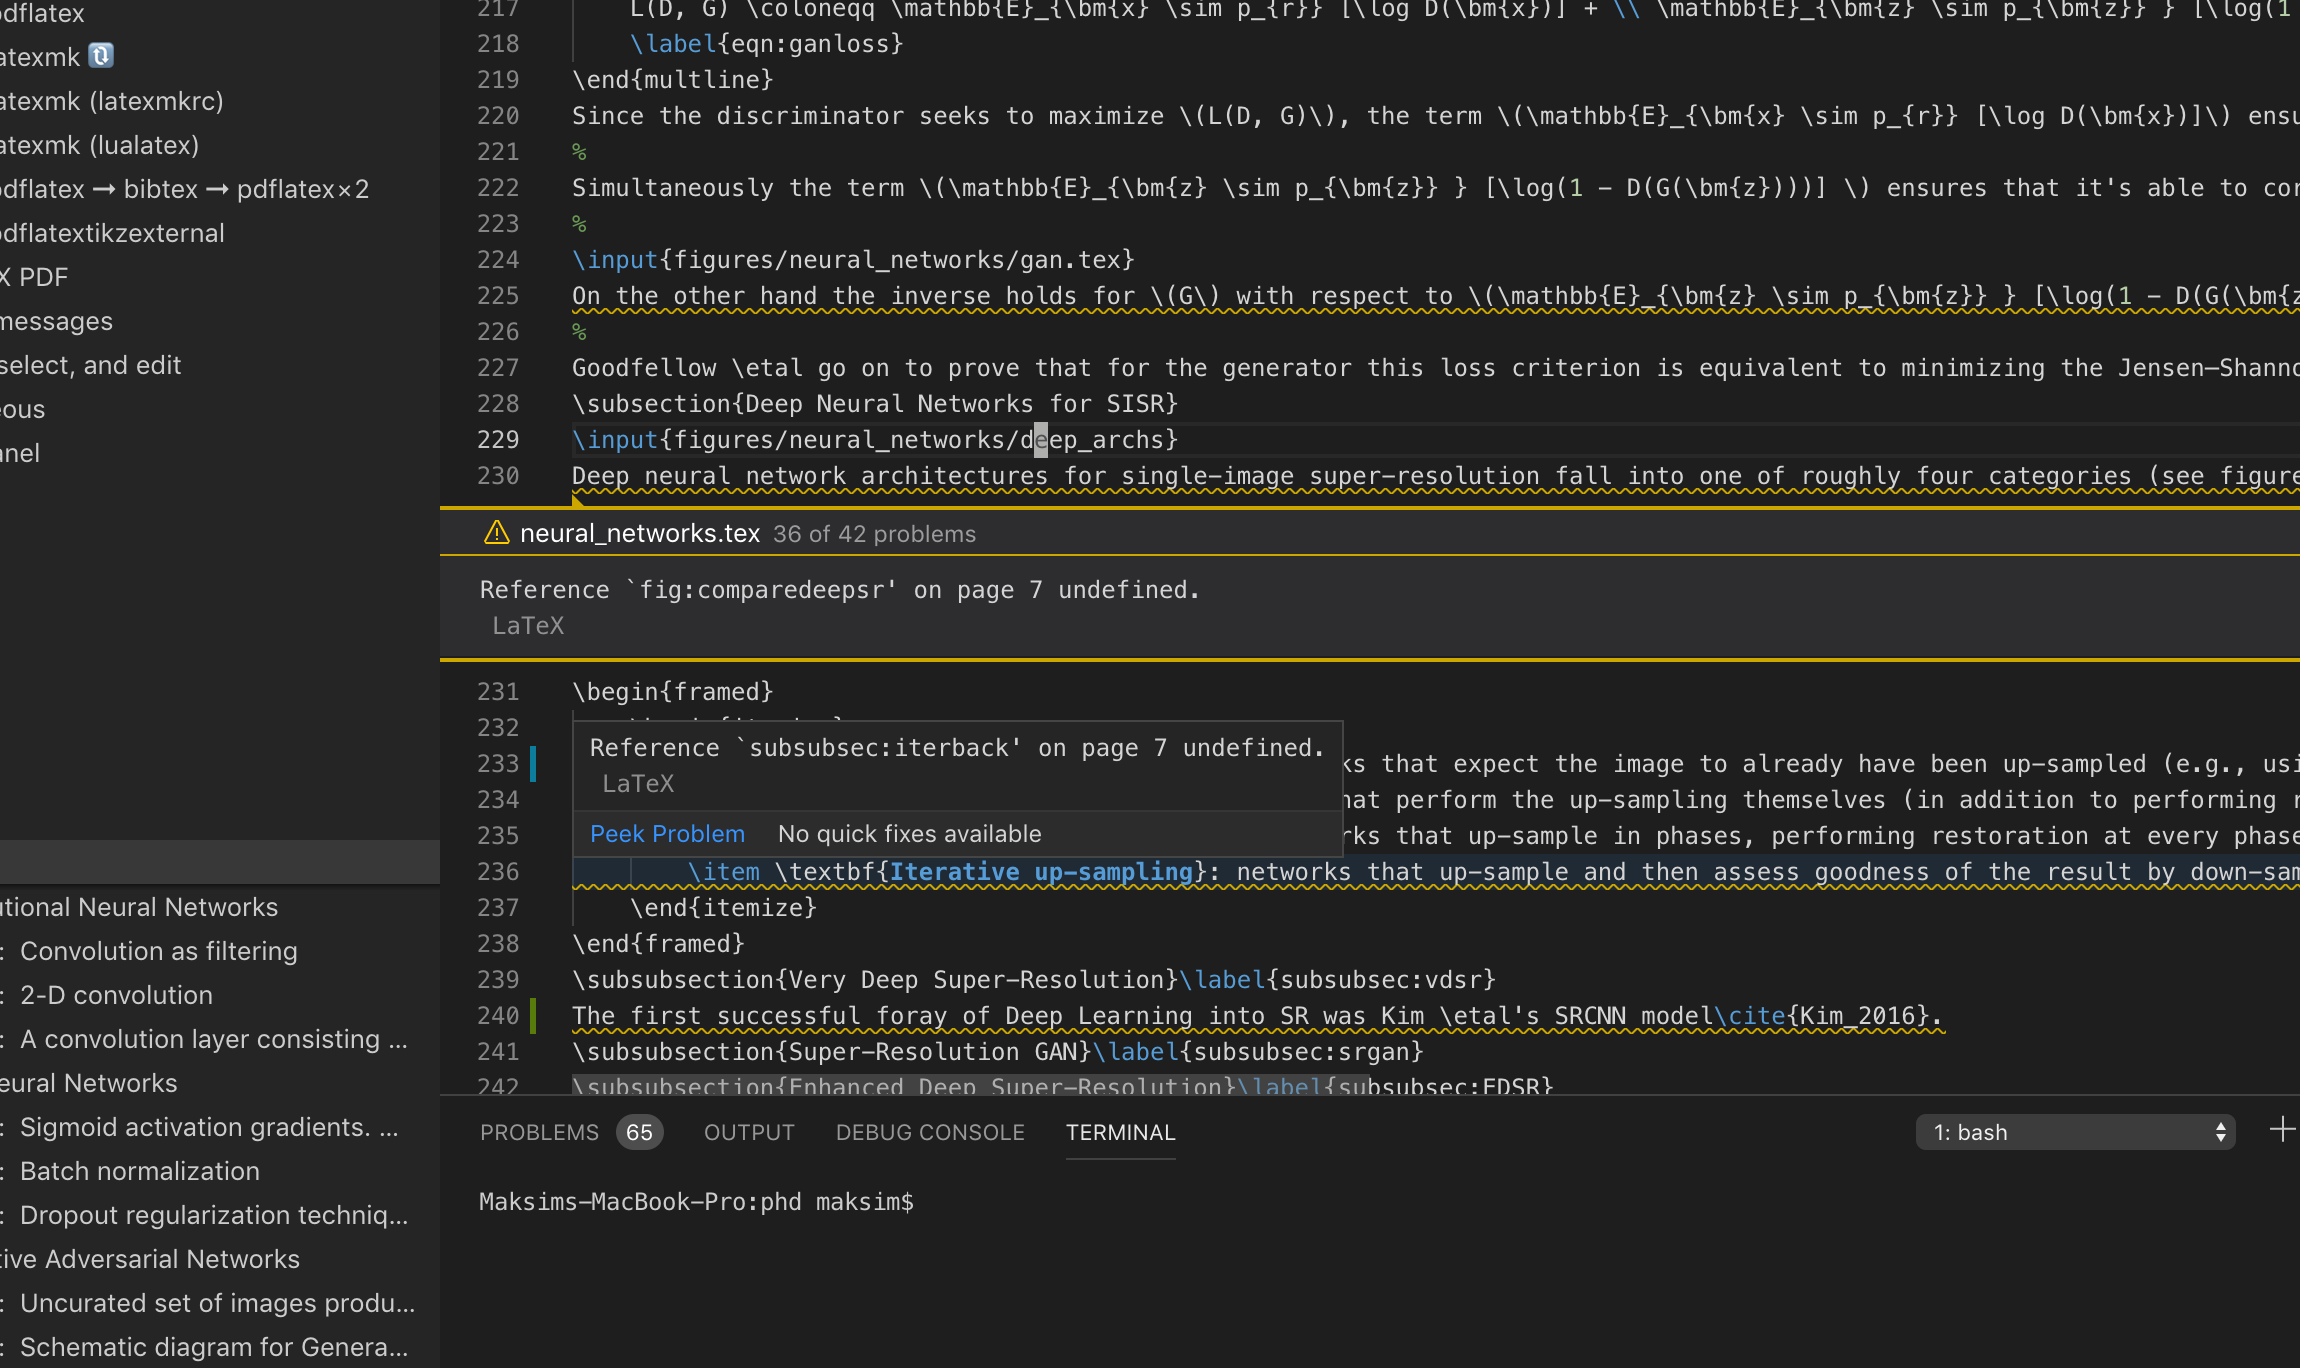
Task: Click the blue modified-line gutter marker at line 233
Action: pos(533,764)
